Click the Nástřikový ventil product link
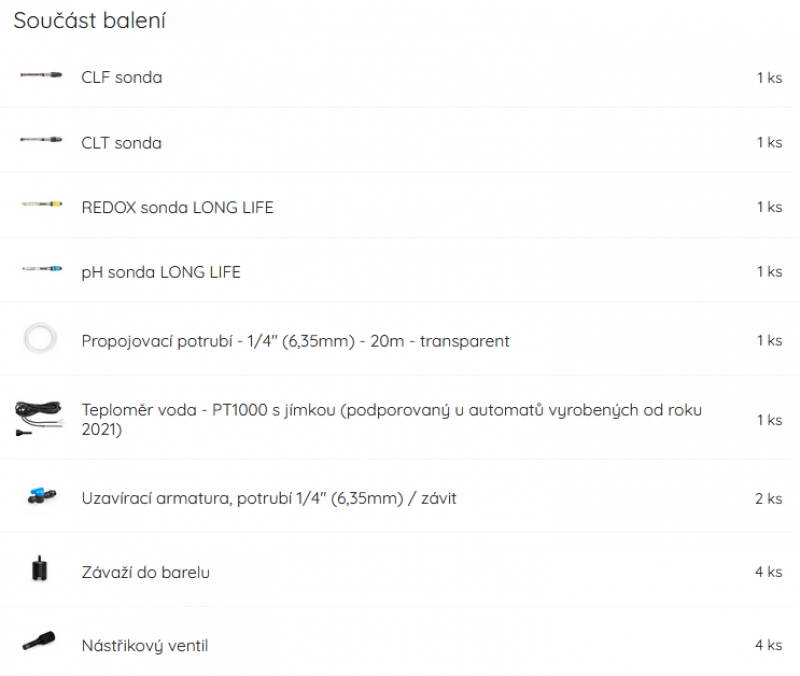The image size is (800, 676). pos(145,645)
